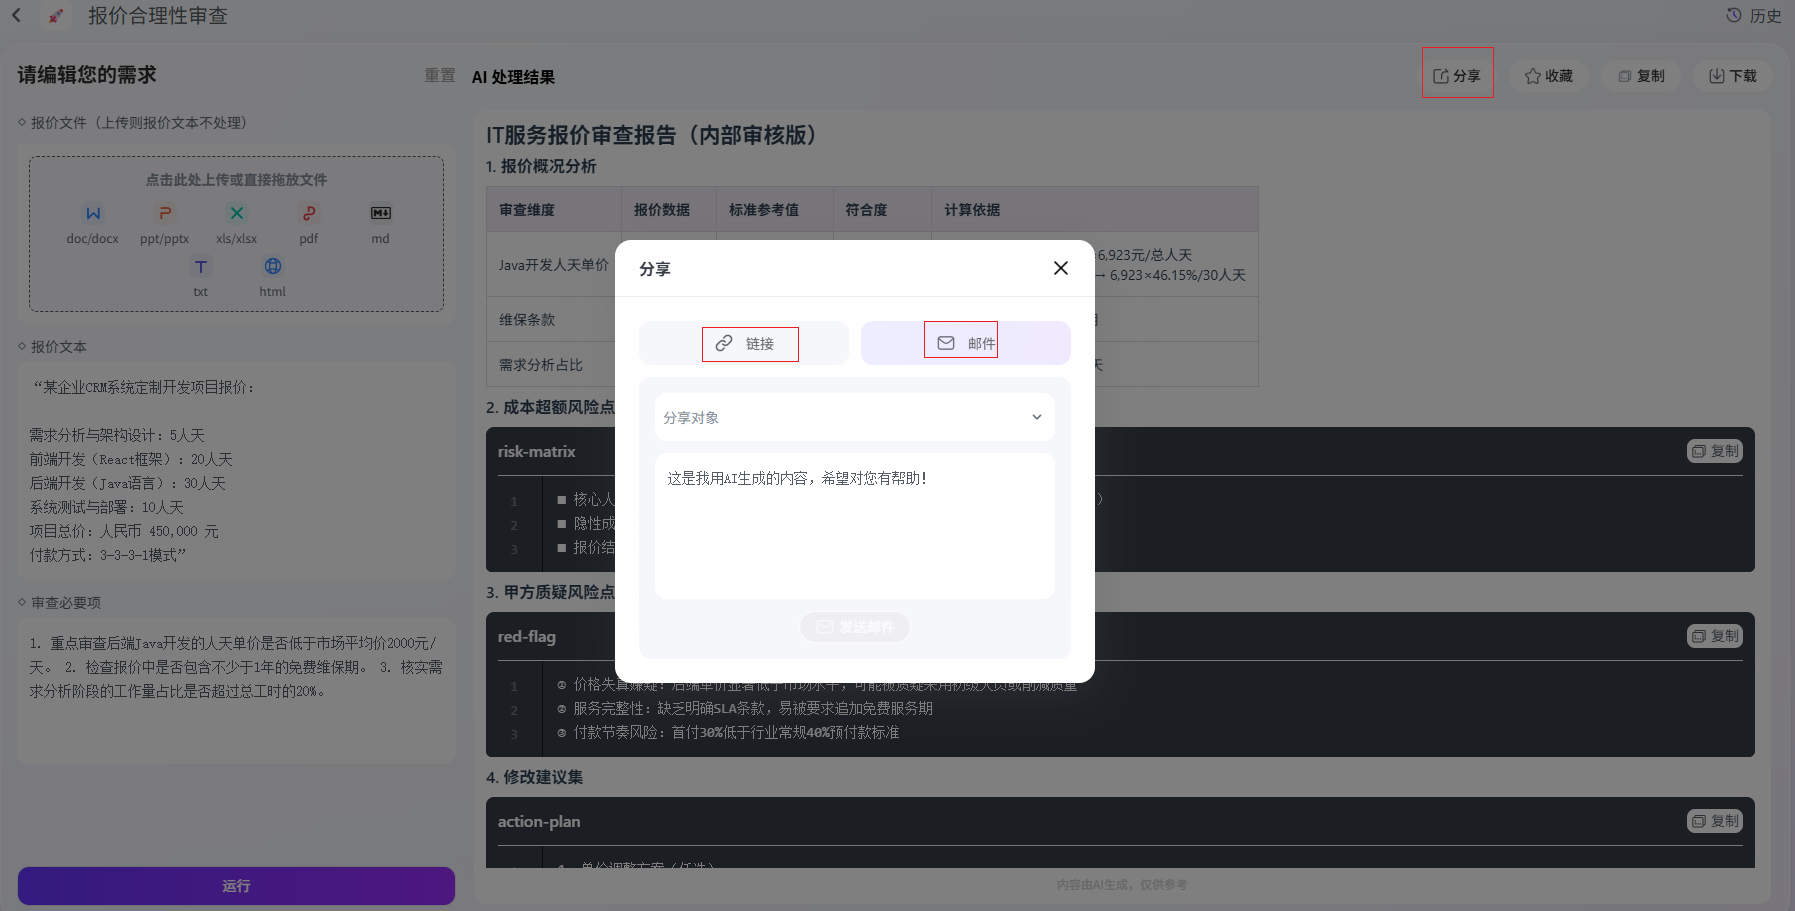This screenshot has width=1795, height=911.
Task: Copy the risk-matrix code block
Action: click(x=1715, y=451)
